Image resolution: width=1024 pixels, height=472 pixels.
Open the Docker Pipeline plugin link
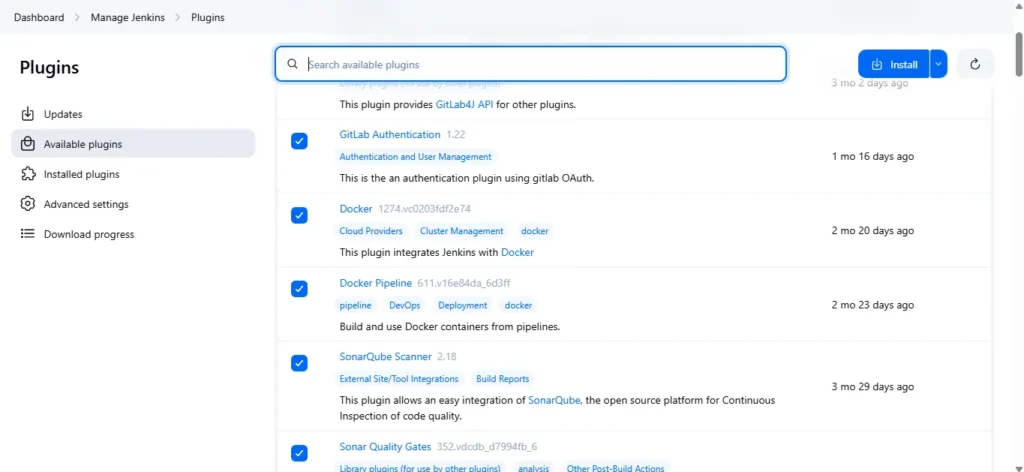pos(375,283)
